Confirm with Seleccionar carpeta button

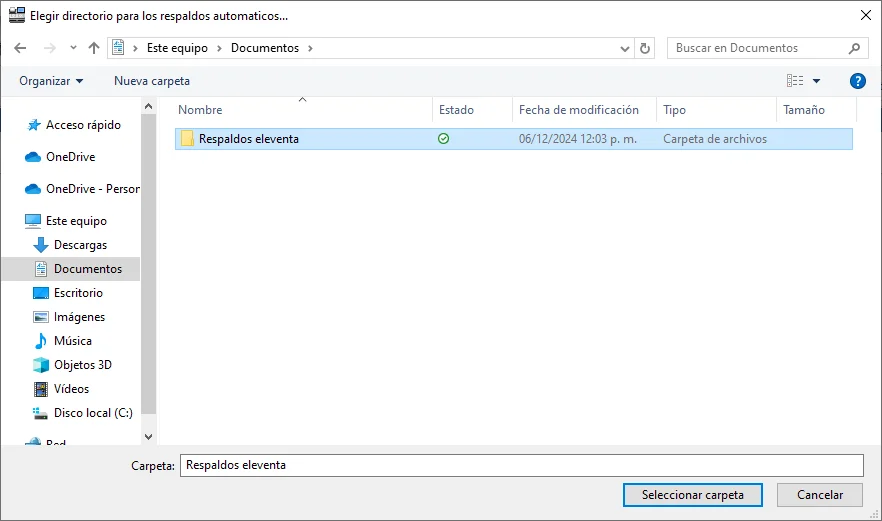[692, 495]
